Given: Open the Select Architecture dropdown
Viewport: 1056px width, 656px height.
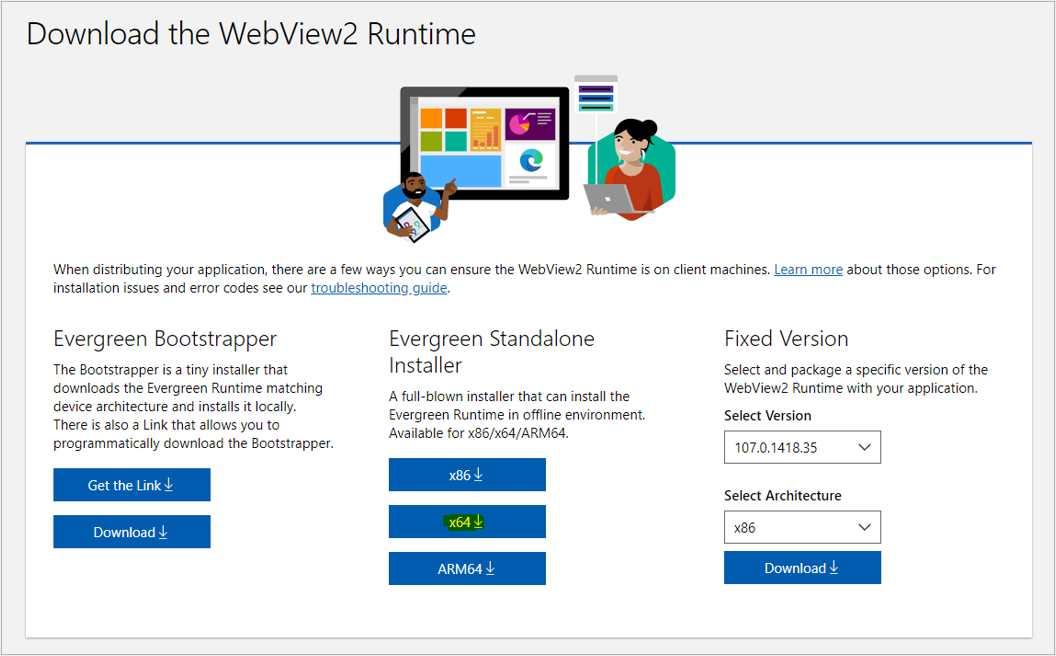Looking at the screenshot, I should pos(864,527).
